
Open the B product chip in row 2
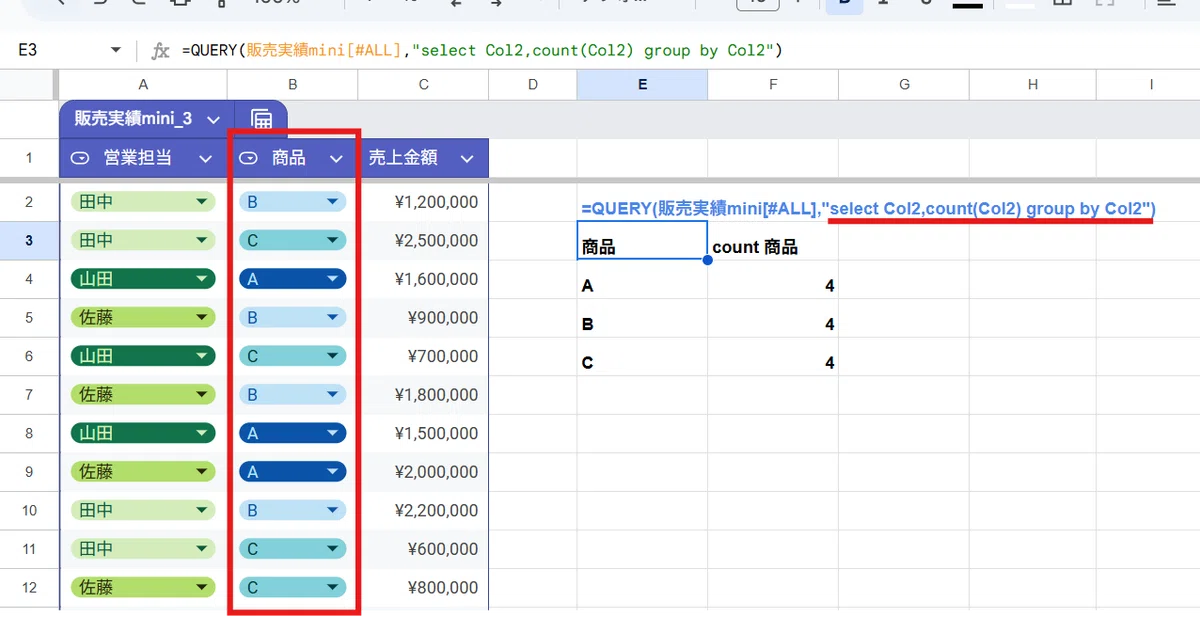[x=293, y=202]
